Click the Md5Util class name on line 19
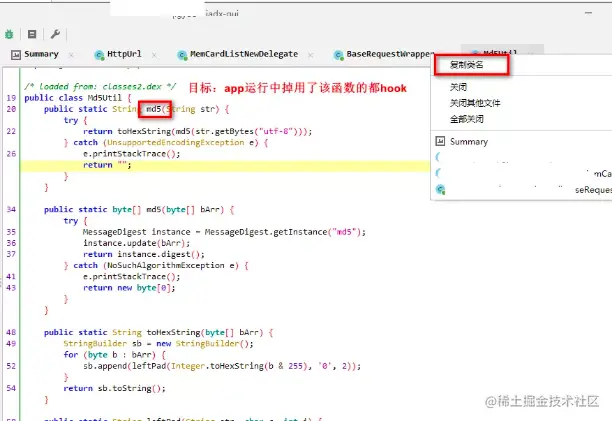Screen dimensions: 612x421 pos(105,98)
